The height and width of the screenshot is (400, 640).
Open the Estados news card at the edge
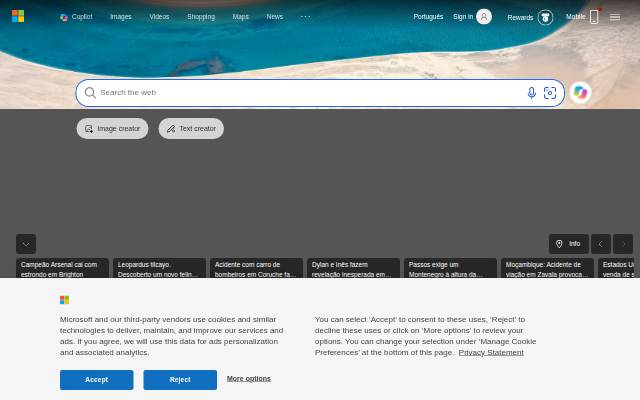tap(617, 268)
